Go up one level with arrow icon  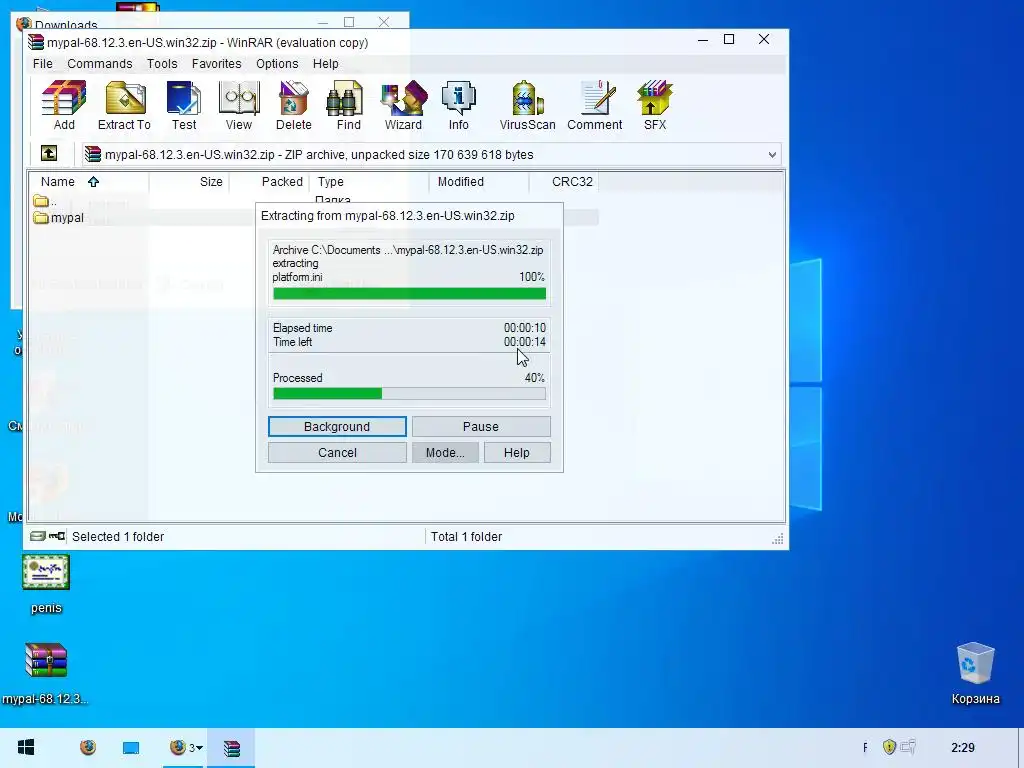pyautogui.click(x=49, y=153)
